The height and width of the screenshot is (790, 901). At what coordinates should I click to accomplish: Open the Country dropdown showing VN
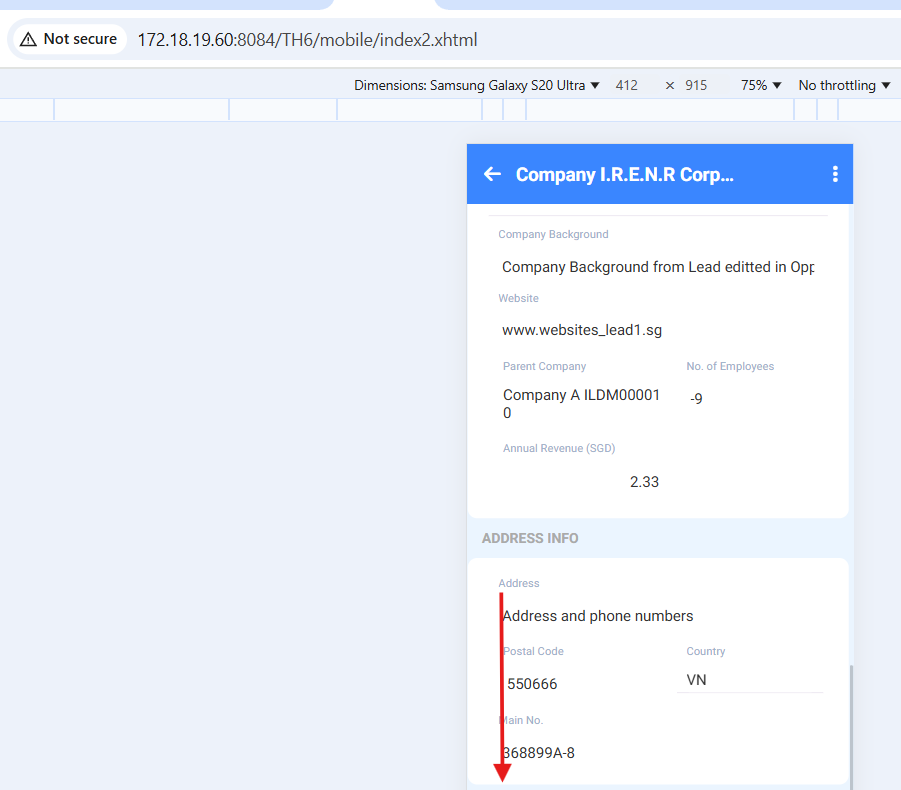tap(750, 680)
